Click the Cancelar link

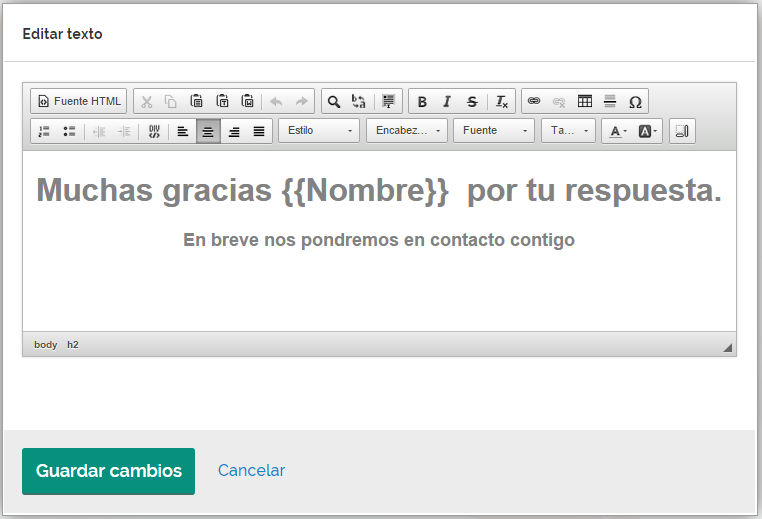click(x=251, y=471)
